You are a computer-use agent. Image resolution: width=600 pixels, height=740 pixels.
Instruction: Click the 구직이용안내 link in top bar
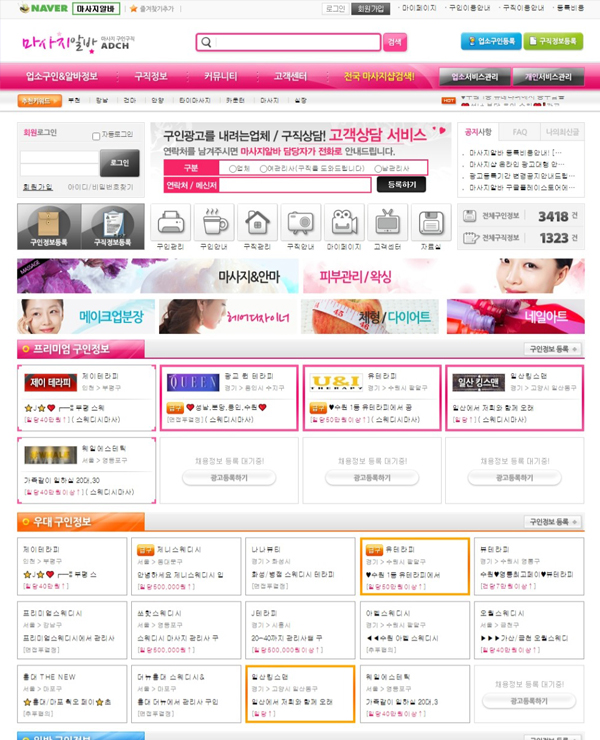point(523,8)
